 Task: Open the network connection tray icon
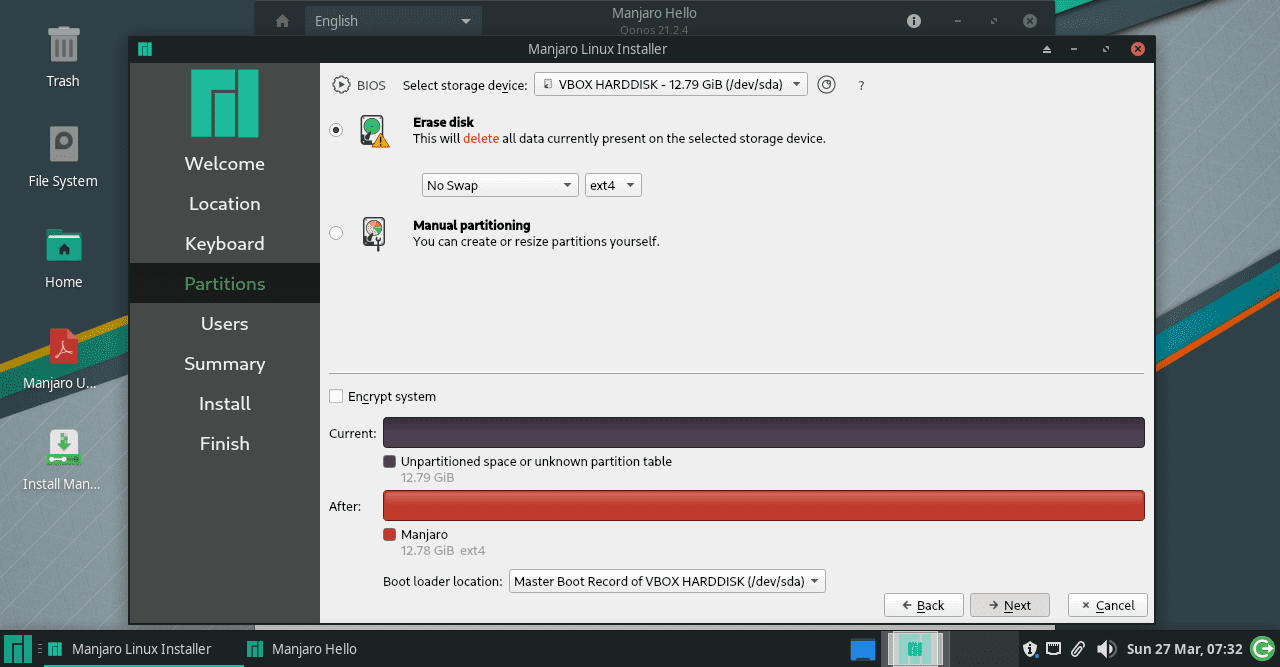(x=1054, y=649)
